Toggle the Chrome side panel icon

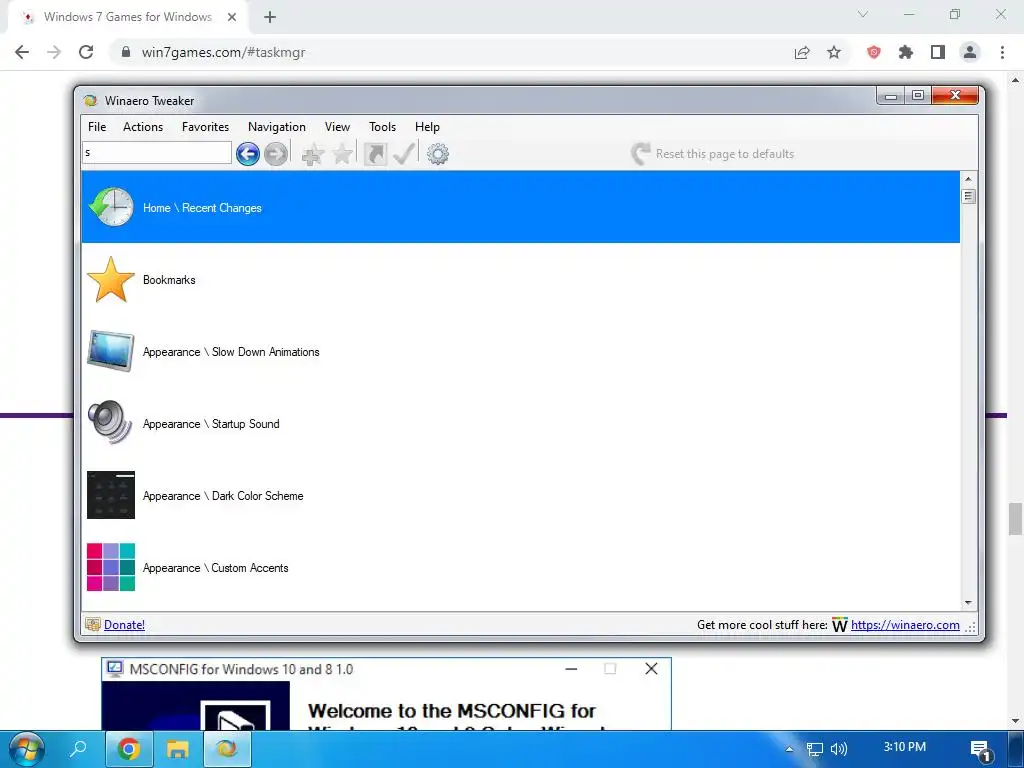(938, 52)
